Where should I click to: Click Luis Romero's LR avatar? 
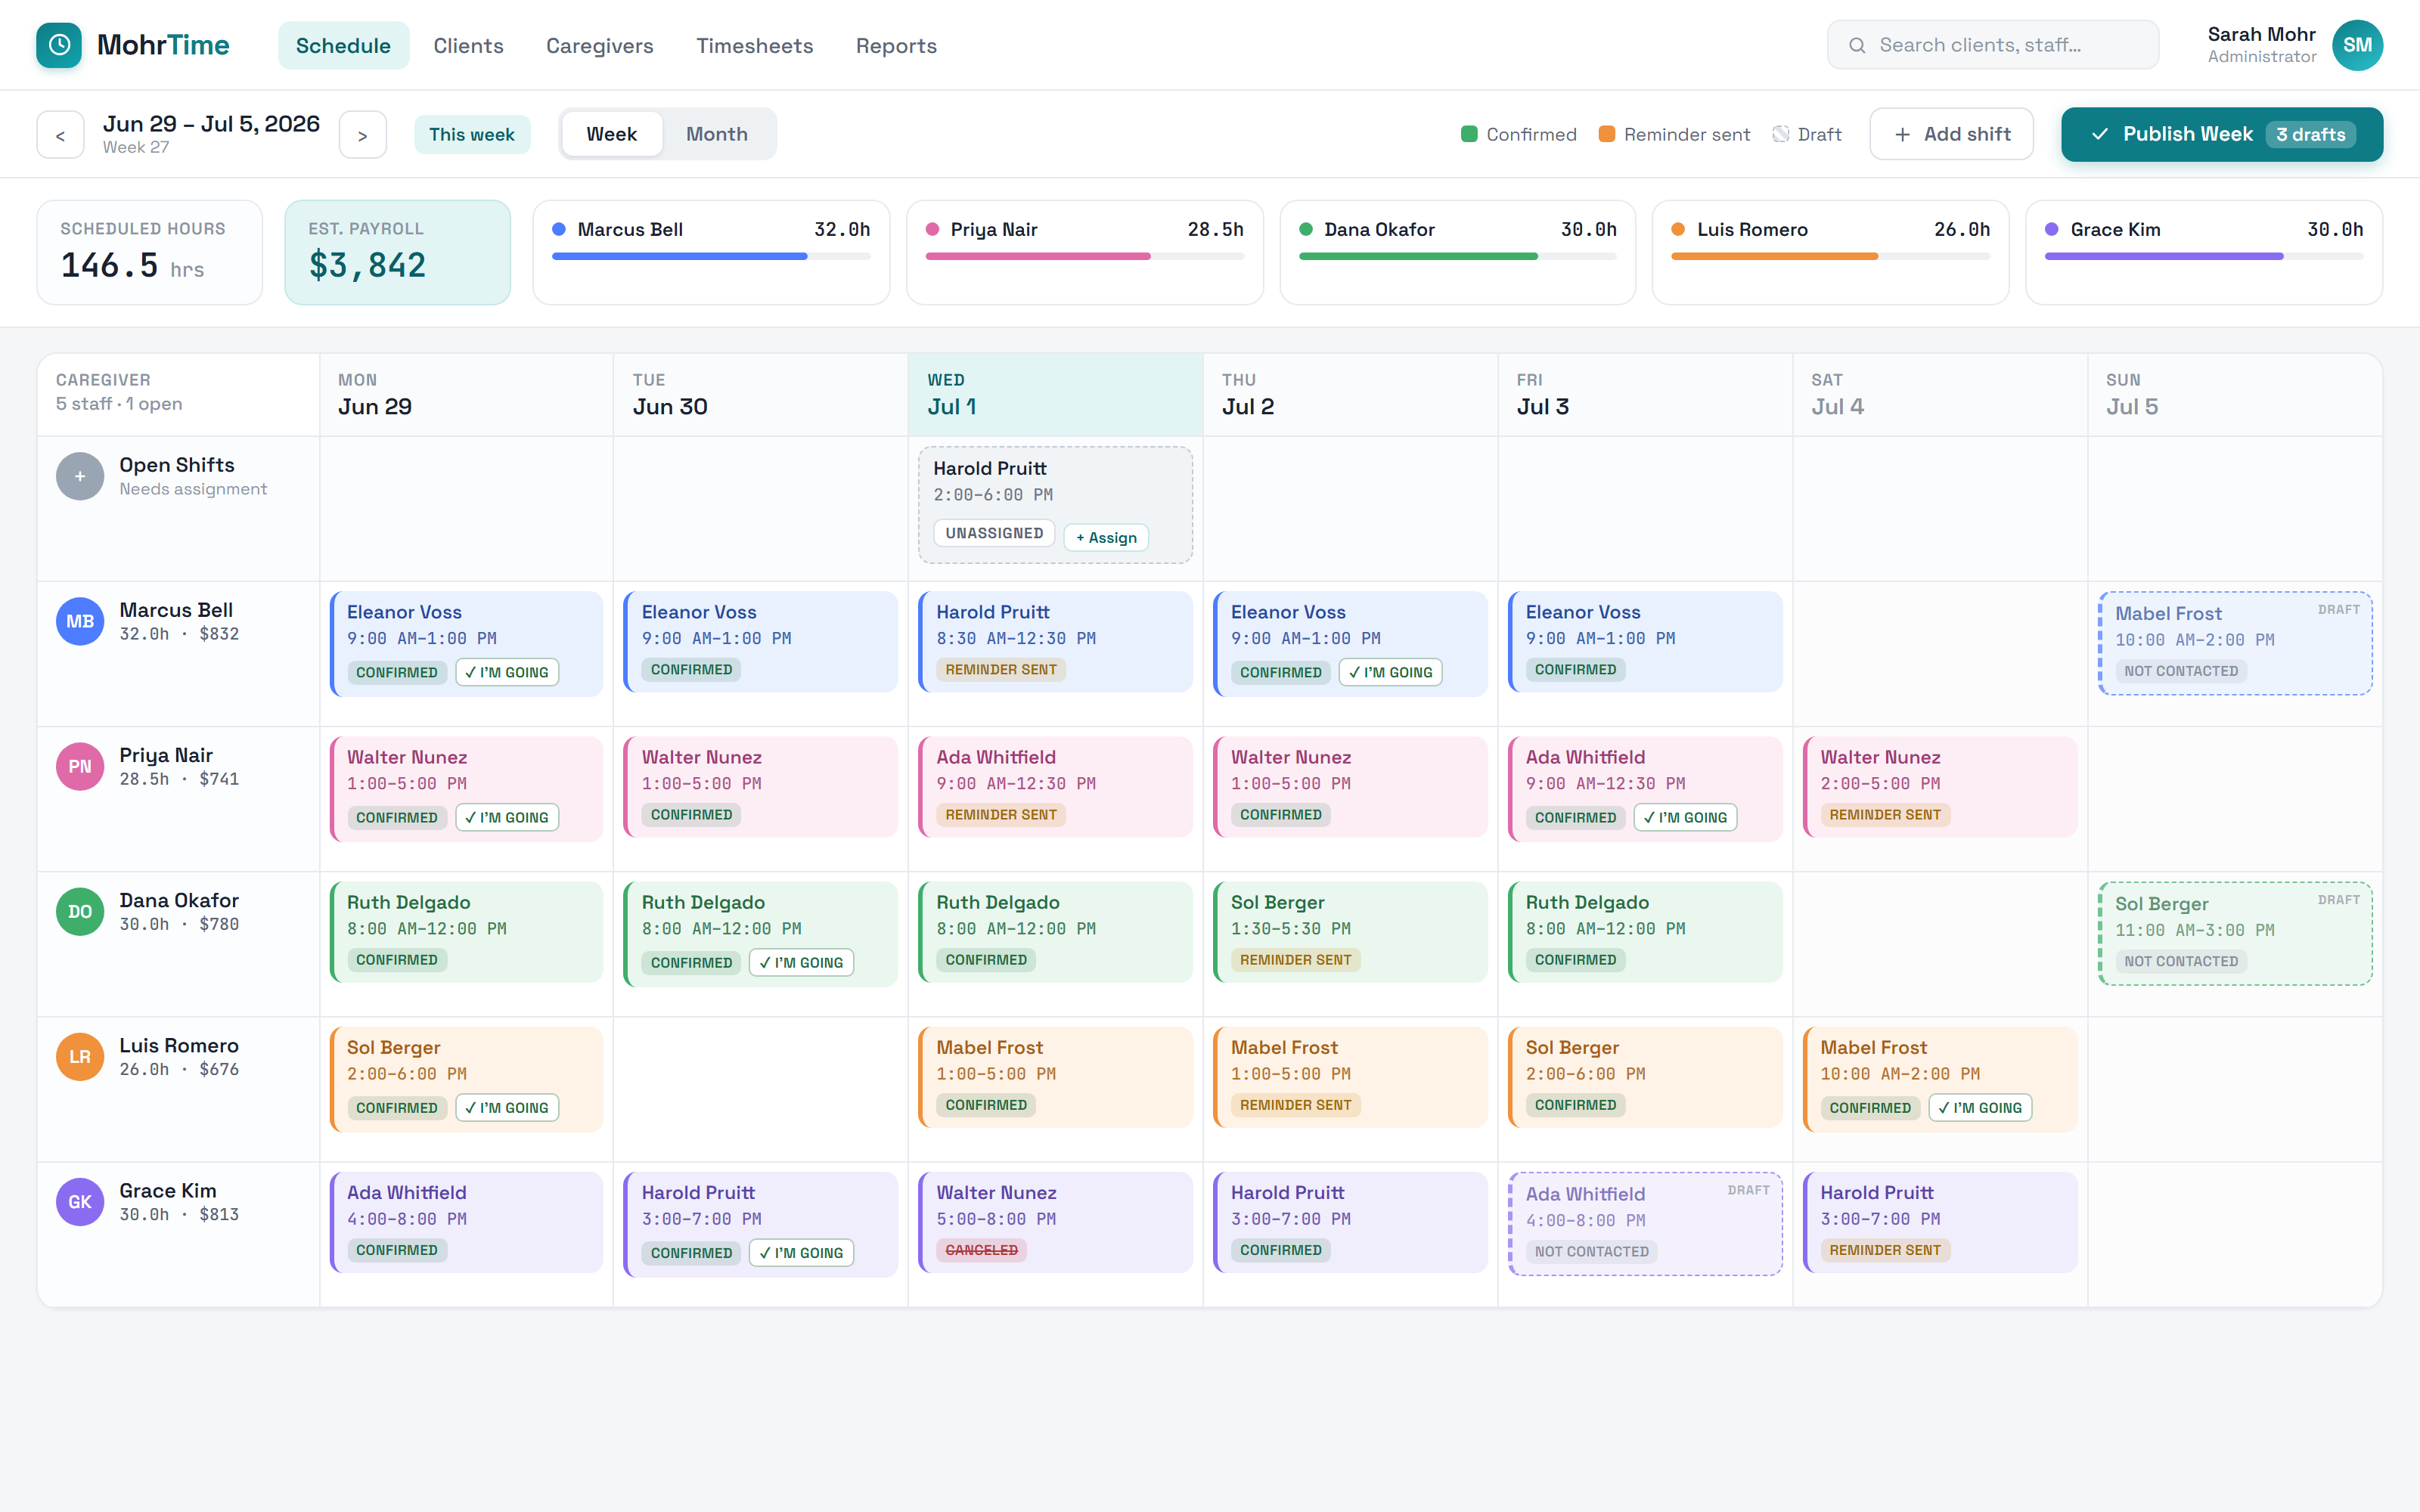point(80,1057)
